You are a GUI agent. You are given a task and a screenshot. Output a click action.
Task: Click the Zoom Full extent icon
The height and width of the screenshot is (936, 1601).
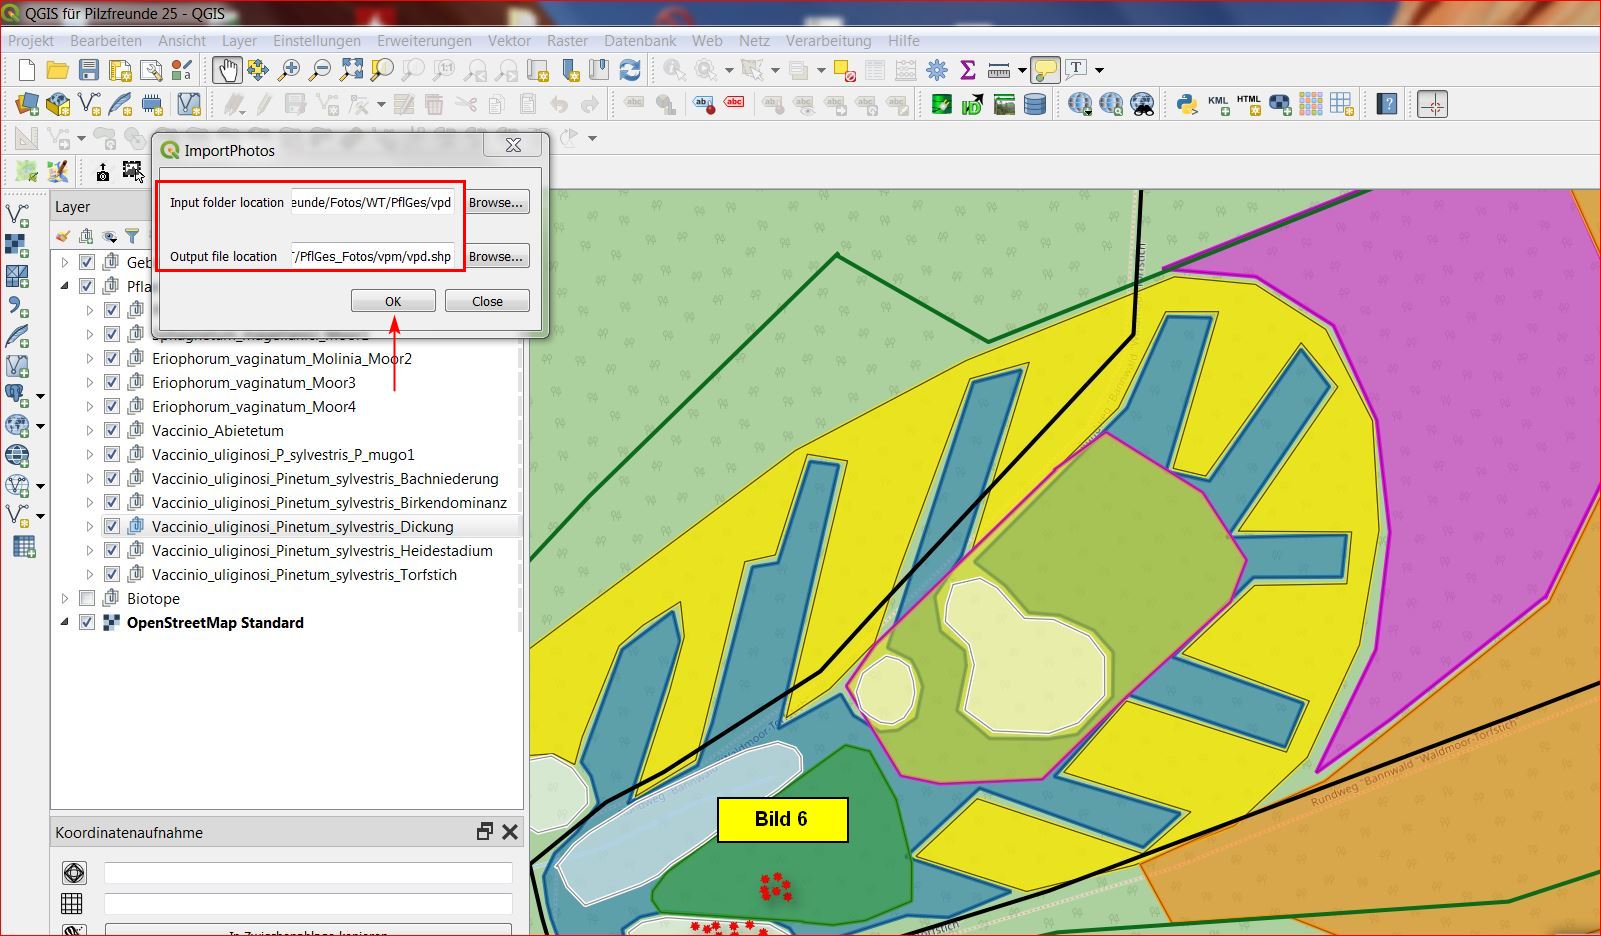(x=351, y=70)
